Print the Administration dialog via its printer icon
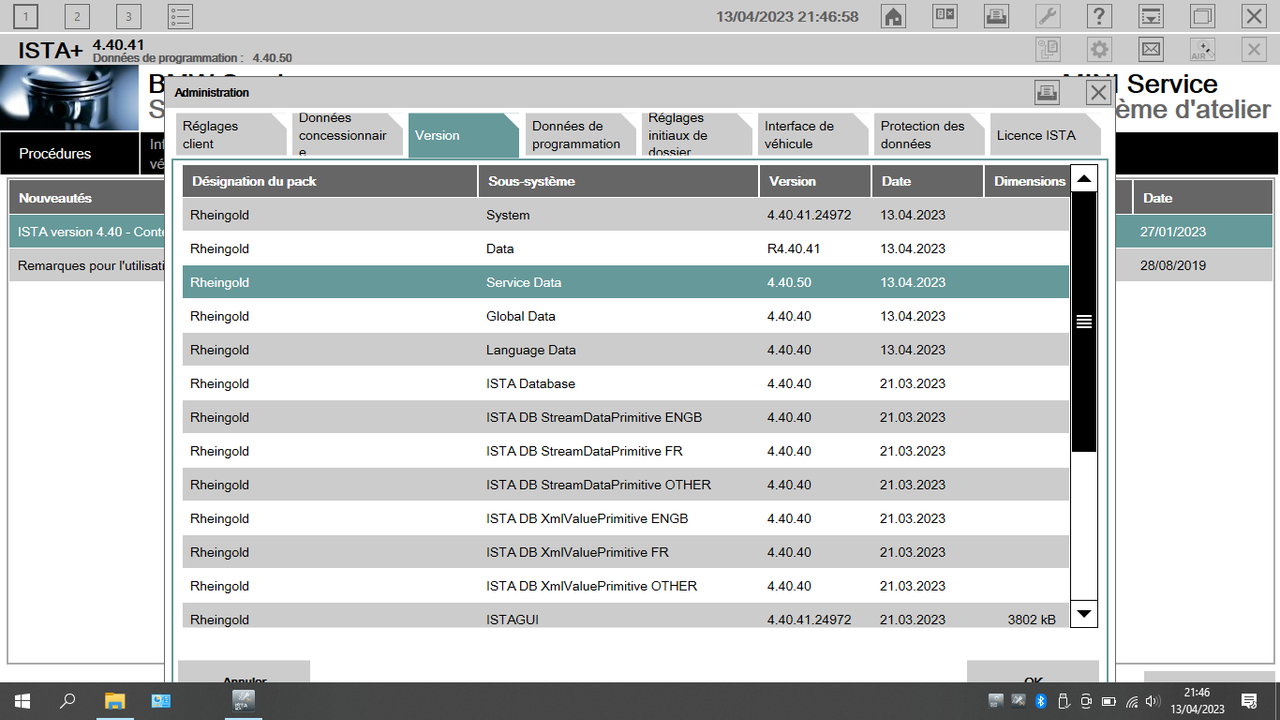The width and height of the screenshot is (1280, 720). (1047, 93)
